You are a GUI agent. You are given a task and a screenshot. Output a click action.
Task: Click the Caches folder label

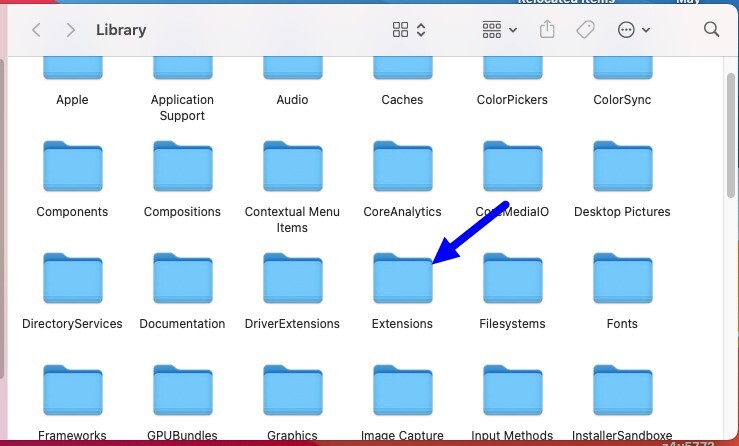(402, 99)
